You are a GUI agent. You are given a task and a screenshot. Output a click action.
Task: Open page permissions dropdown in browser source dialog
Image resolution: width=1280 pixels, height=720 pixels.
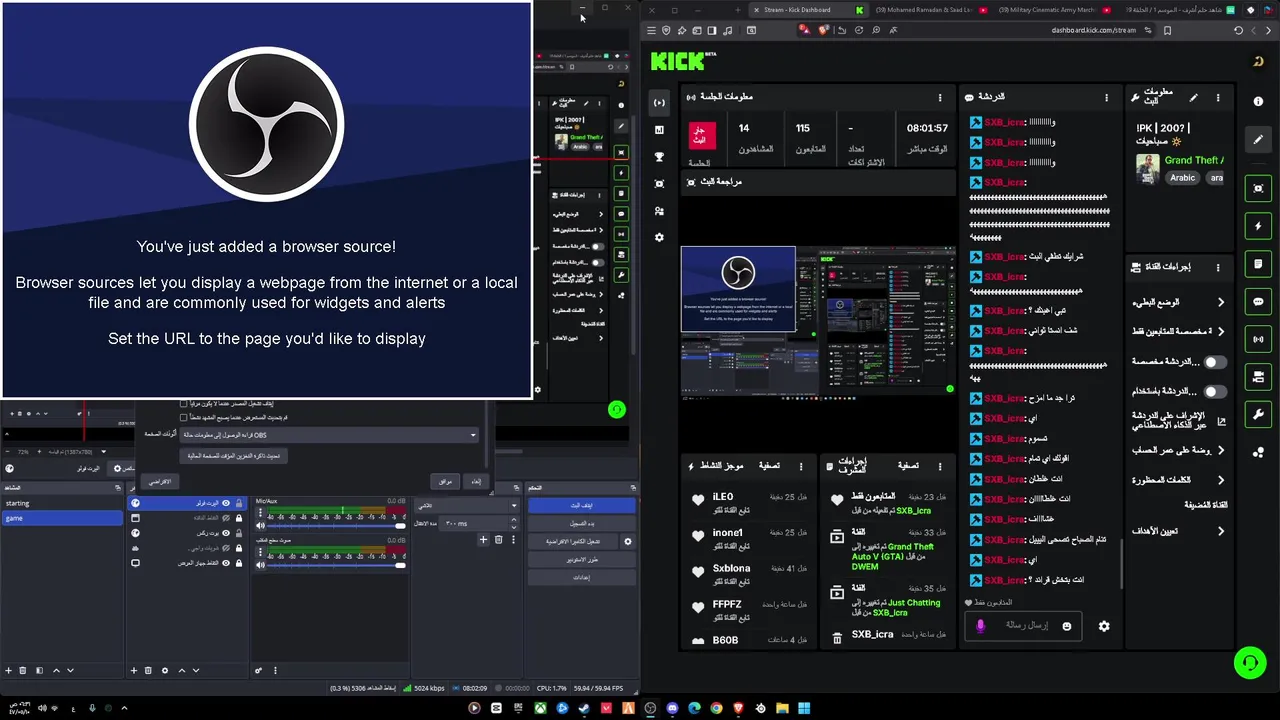tap(330, 435)
